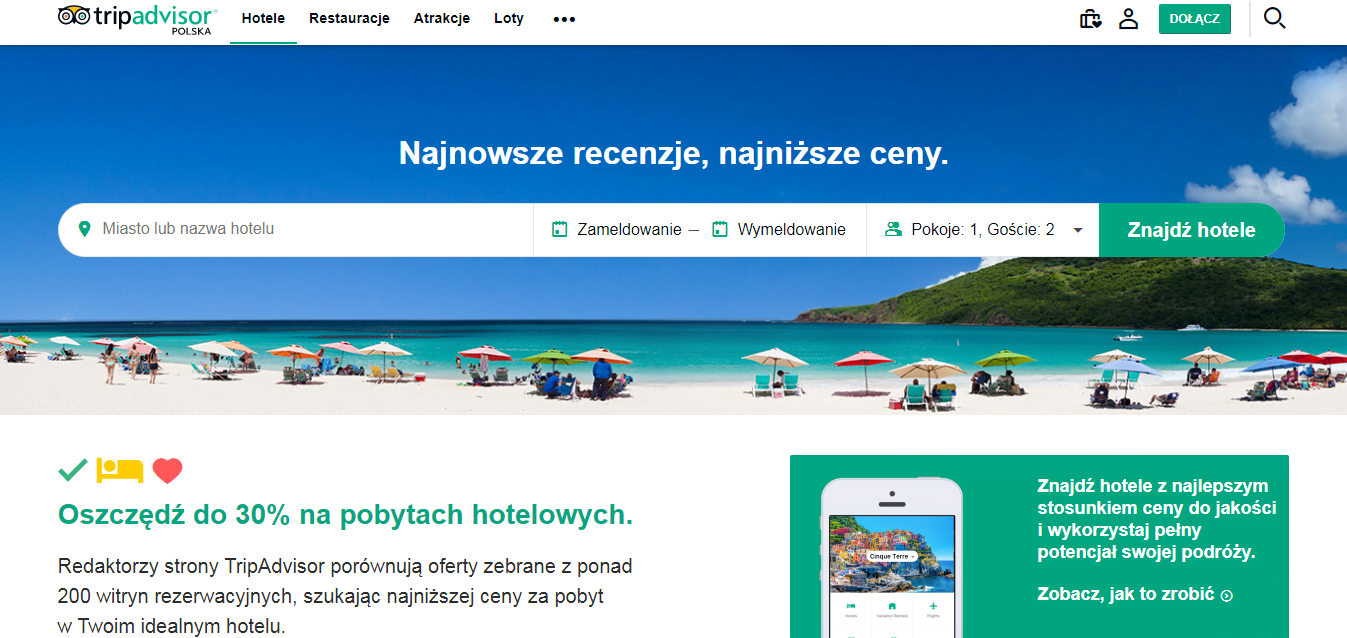Click the Wymeldowanie calendar icon
The width and height of the screenshot is (1347, 638).
pyautogui.click(x=720, y=230)
